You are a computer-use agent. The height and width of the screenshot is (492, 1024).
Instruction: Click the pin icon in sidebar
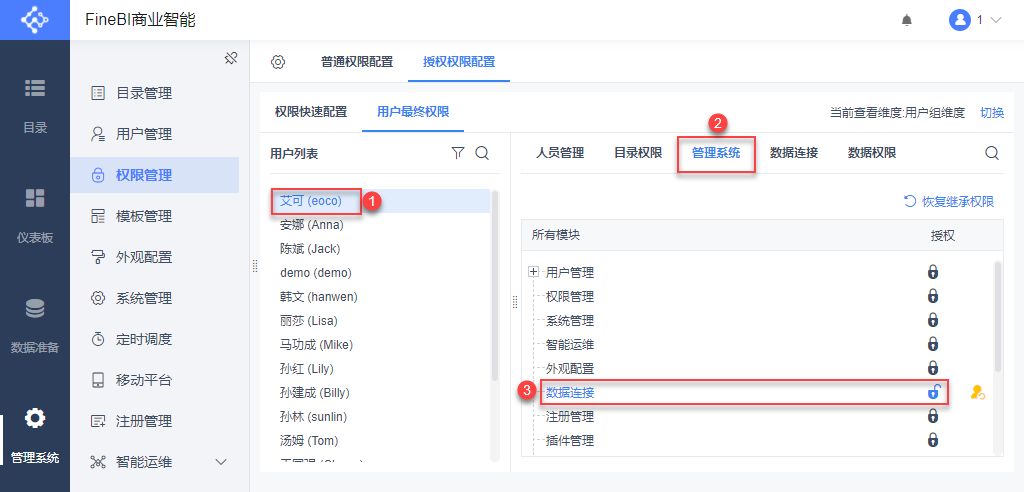[230, 58]
